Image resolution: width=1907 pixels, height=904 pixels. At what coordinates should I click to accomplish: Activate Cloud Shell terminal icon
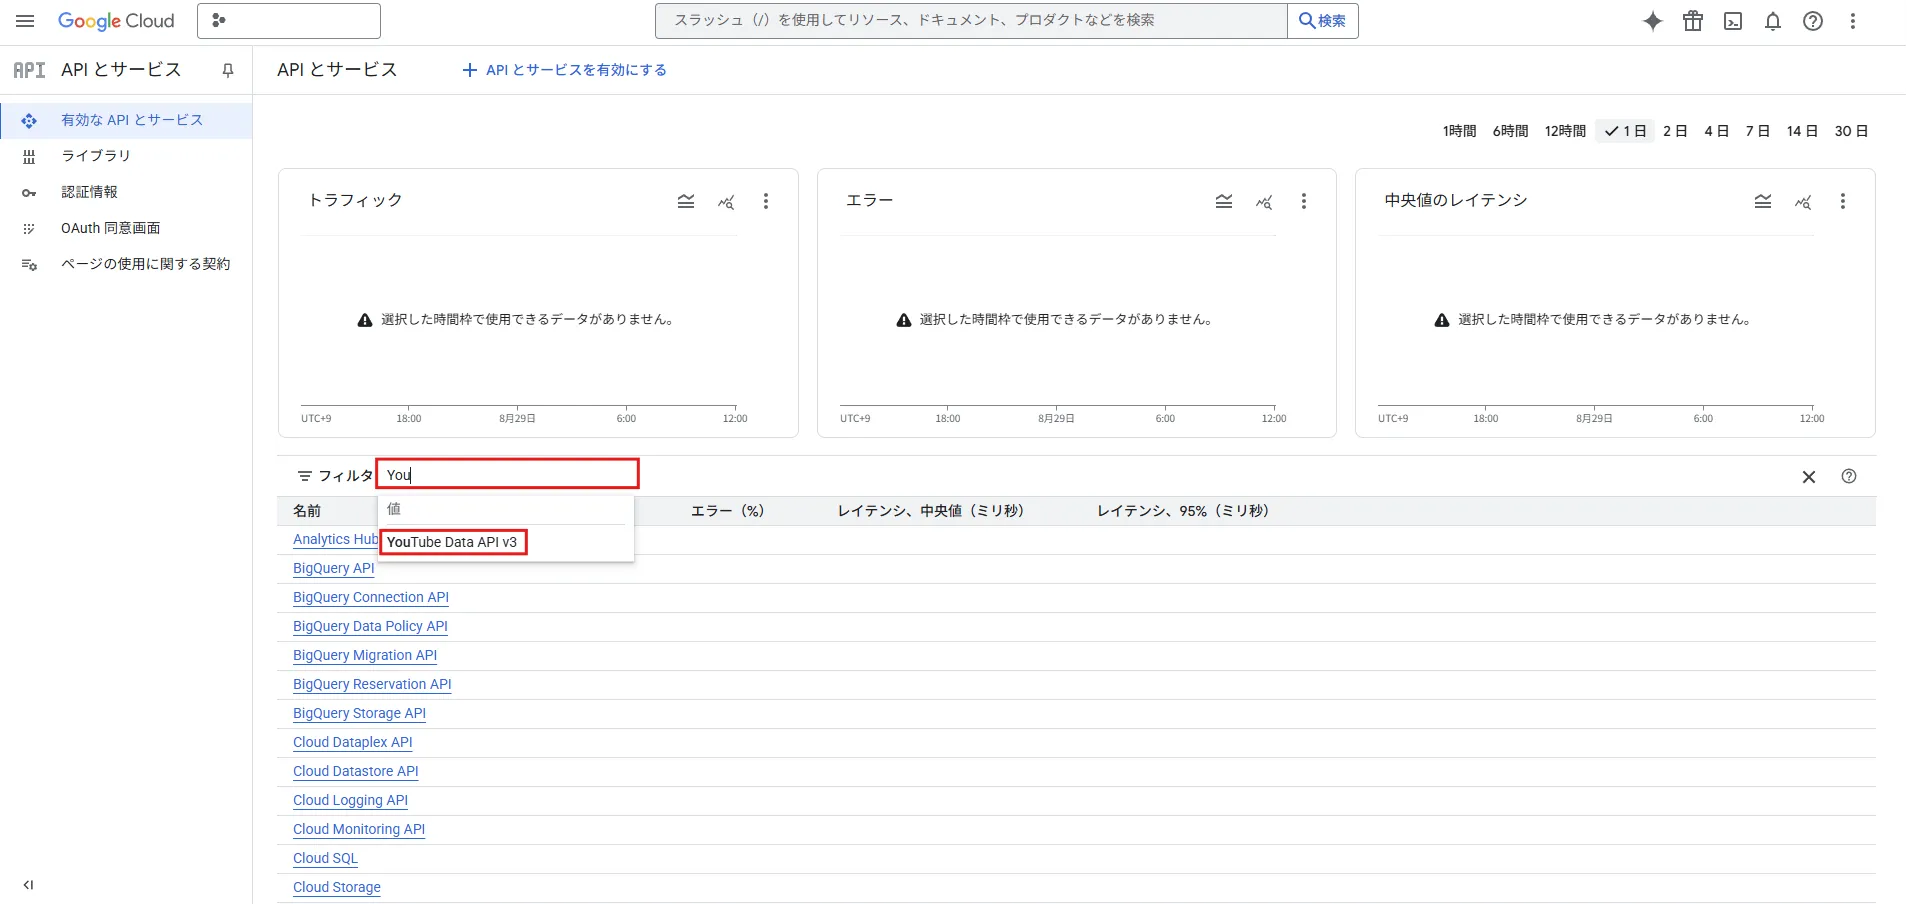1733,21
